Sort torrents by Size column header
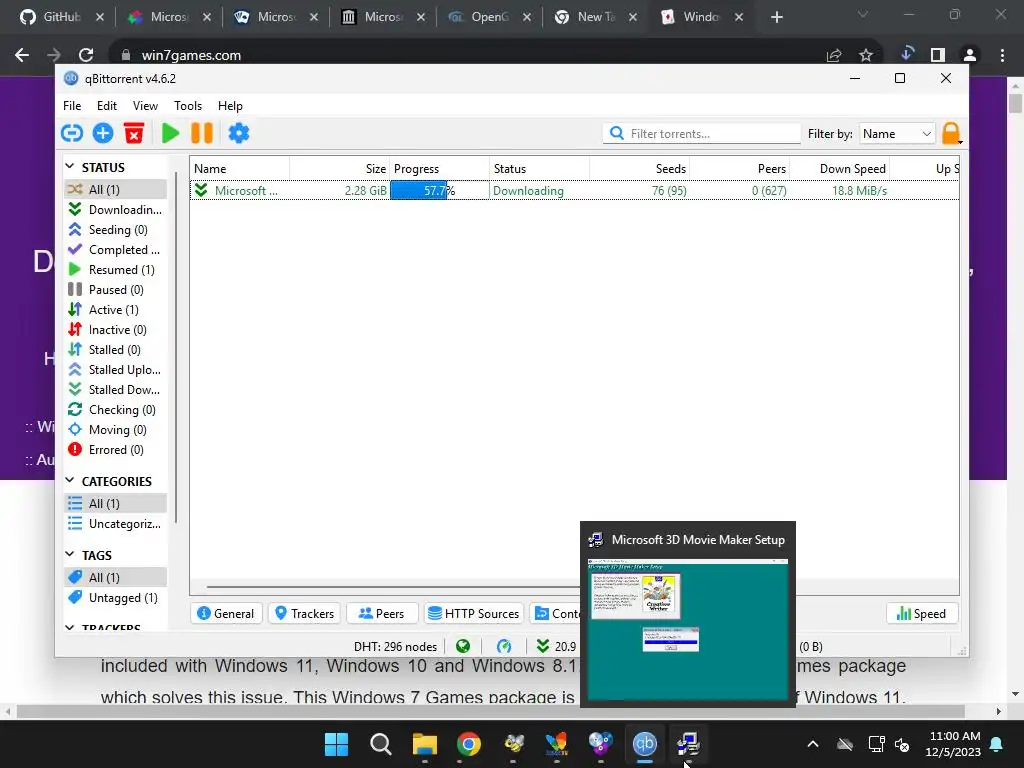This screenshot has width=1024, height=768. click(340, 168)
